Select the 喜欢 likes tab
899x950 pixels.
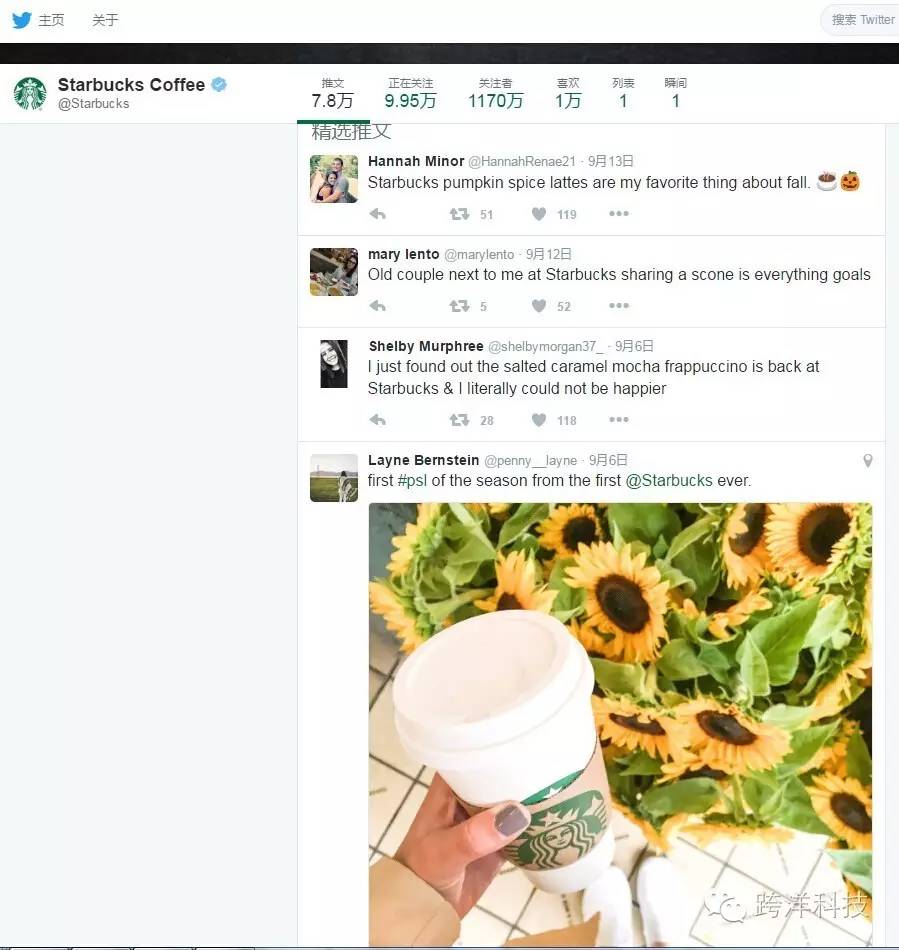tap(568, 93)
